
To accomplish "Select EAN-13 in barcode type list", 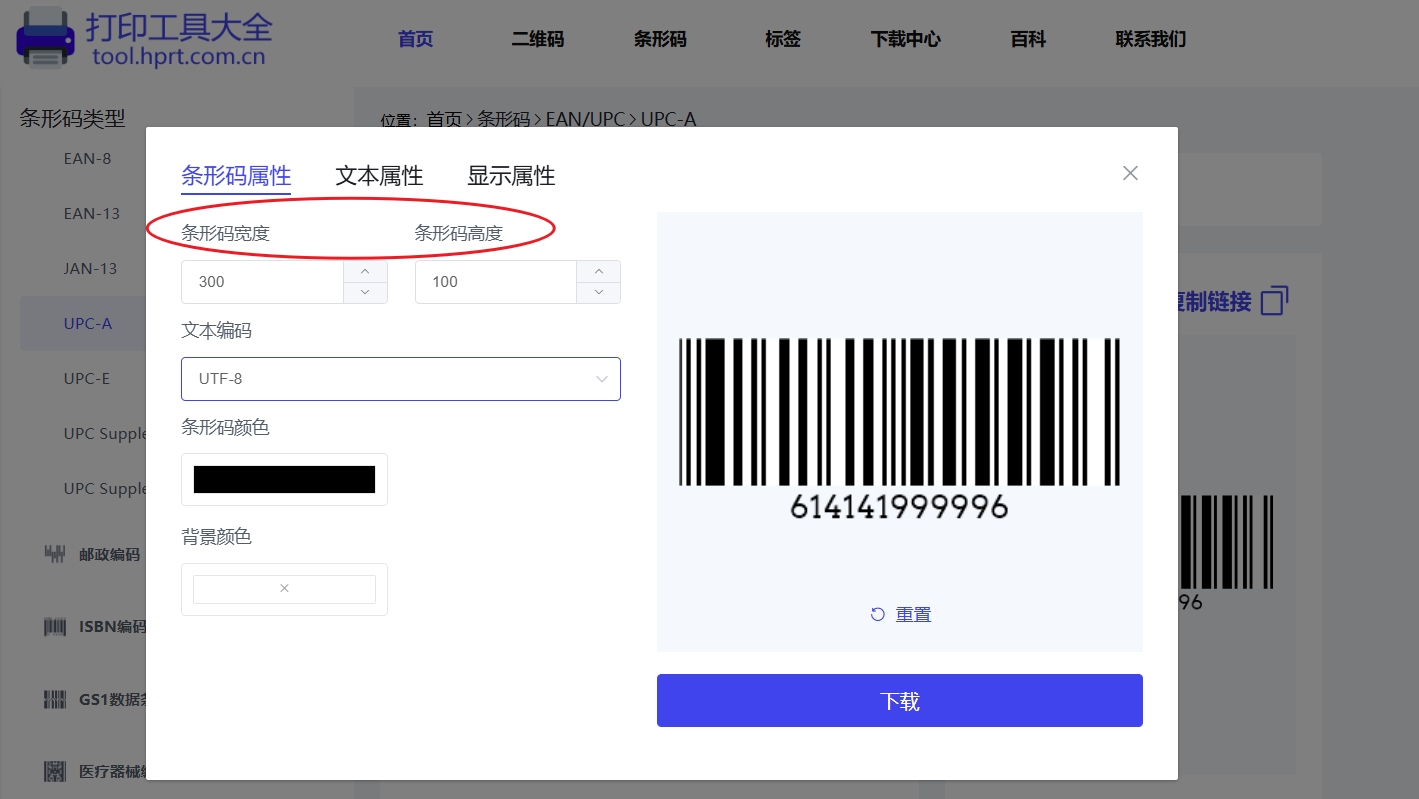I will (92, 213).
